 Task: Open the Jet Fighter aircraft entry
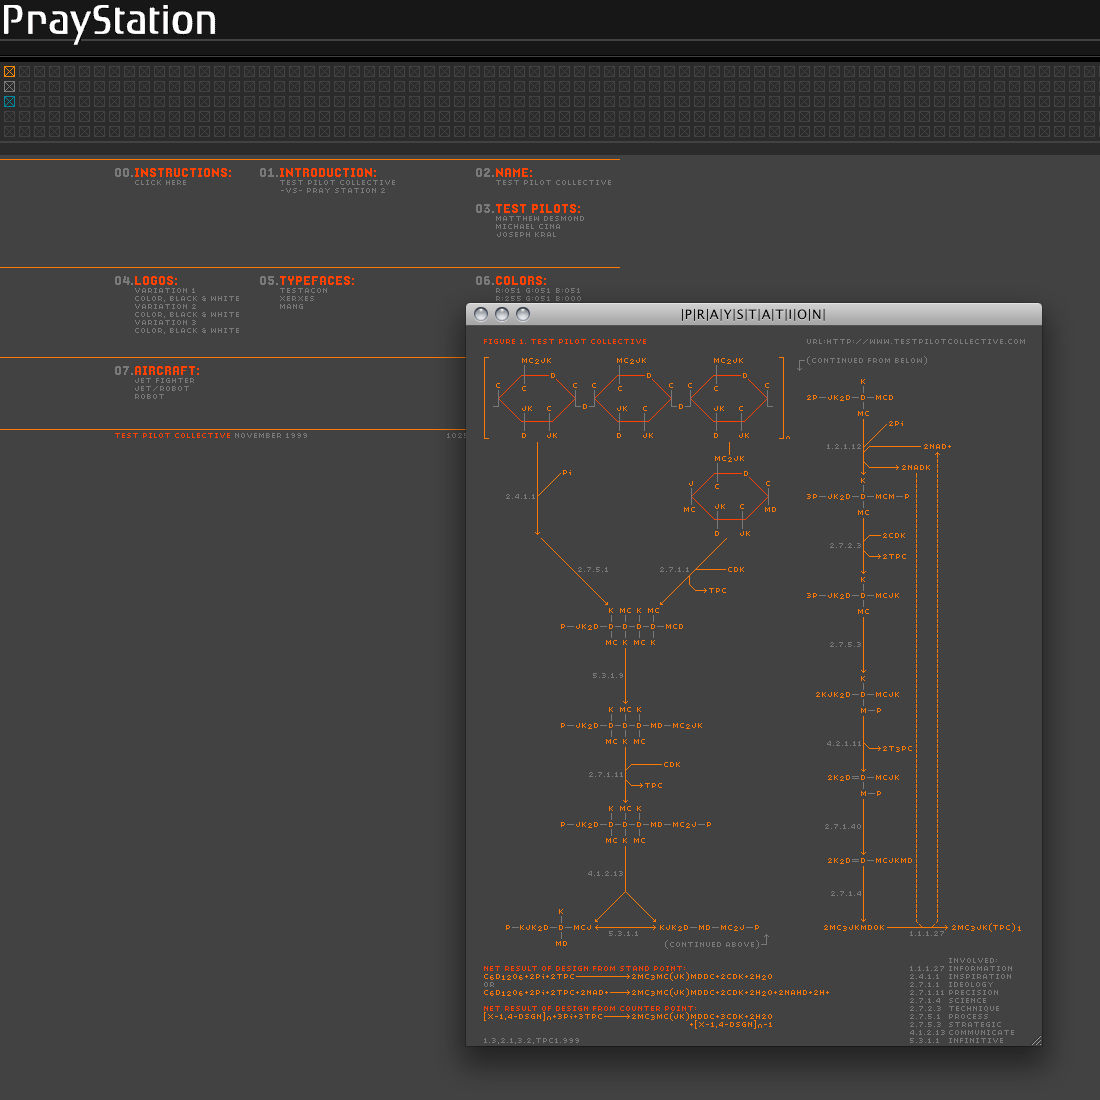pyautogui.click(x=165, y=381)
